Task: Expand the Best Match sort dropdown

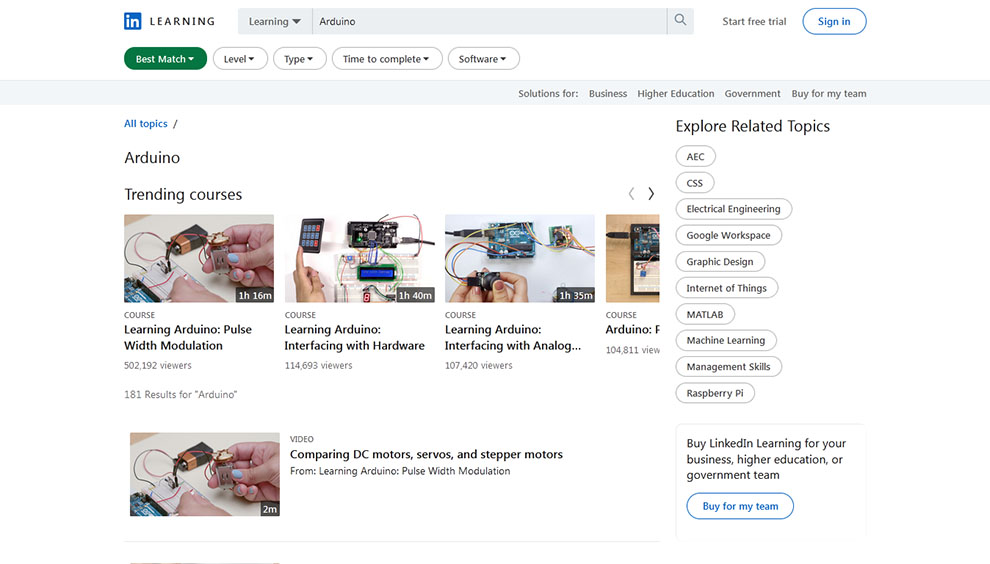Action: 165,59
